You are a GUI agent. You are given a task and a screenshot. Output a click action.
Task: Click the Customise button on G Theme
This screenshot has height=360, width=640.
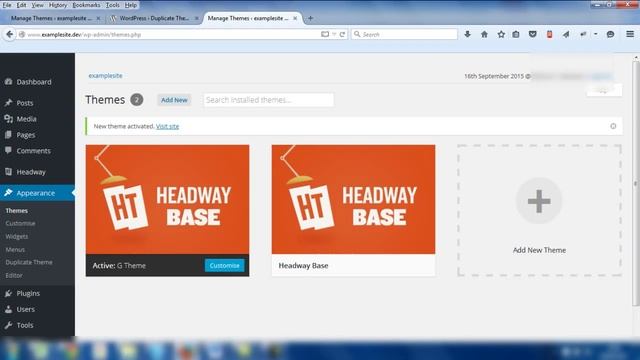click(x=224, y=265)
